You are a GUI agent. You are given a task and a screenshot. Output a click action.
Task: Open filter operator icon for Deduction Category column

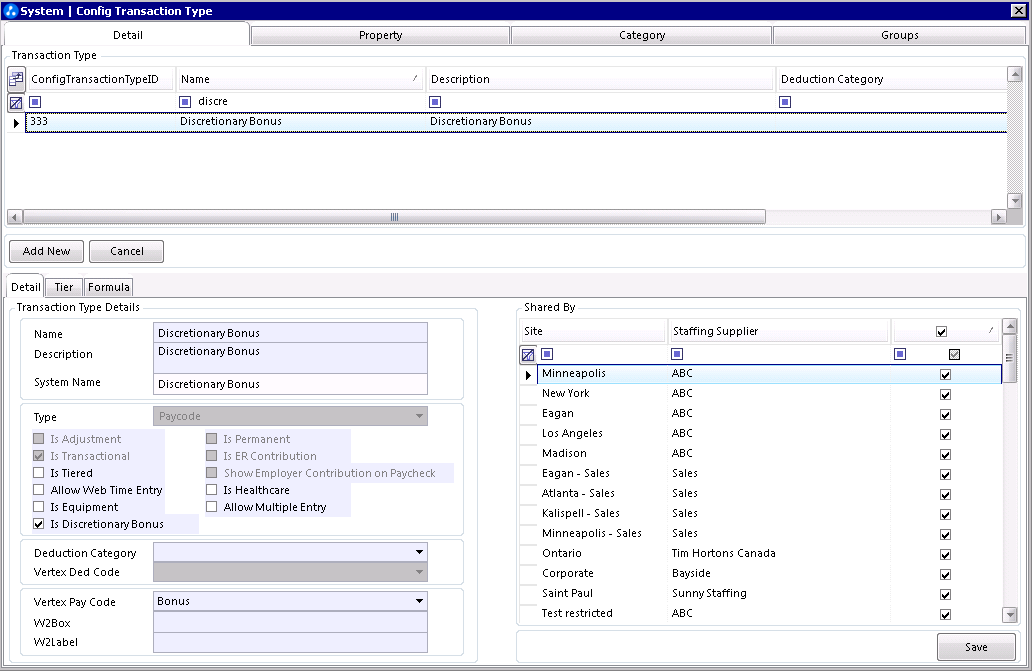(785, 102)
